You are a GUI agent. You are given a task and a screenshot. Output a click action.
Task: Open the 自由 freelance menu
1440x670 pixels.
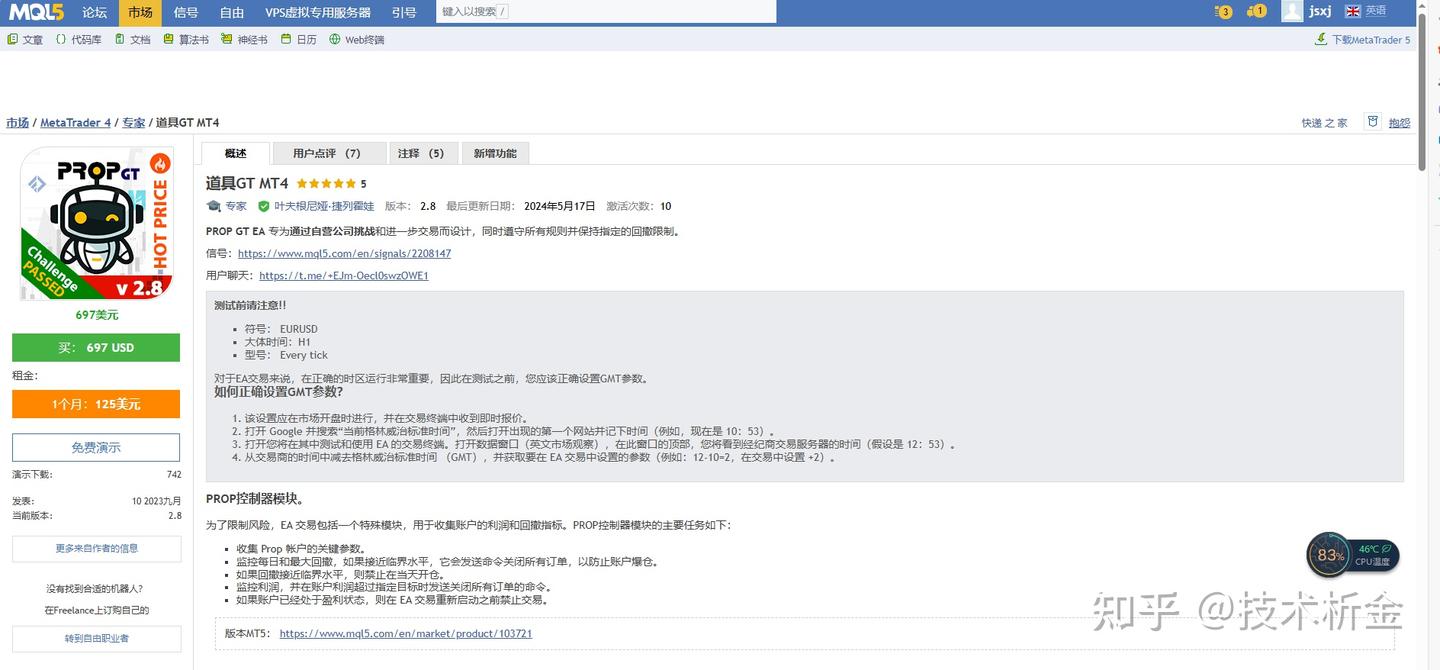point(232,12)
